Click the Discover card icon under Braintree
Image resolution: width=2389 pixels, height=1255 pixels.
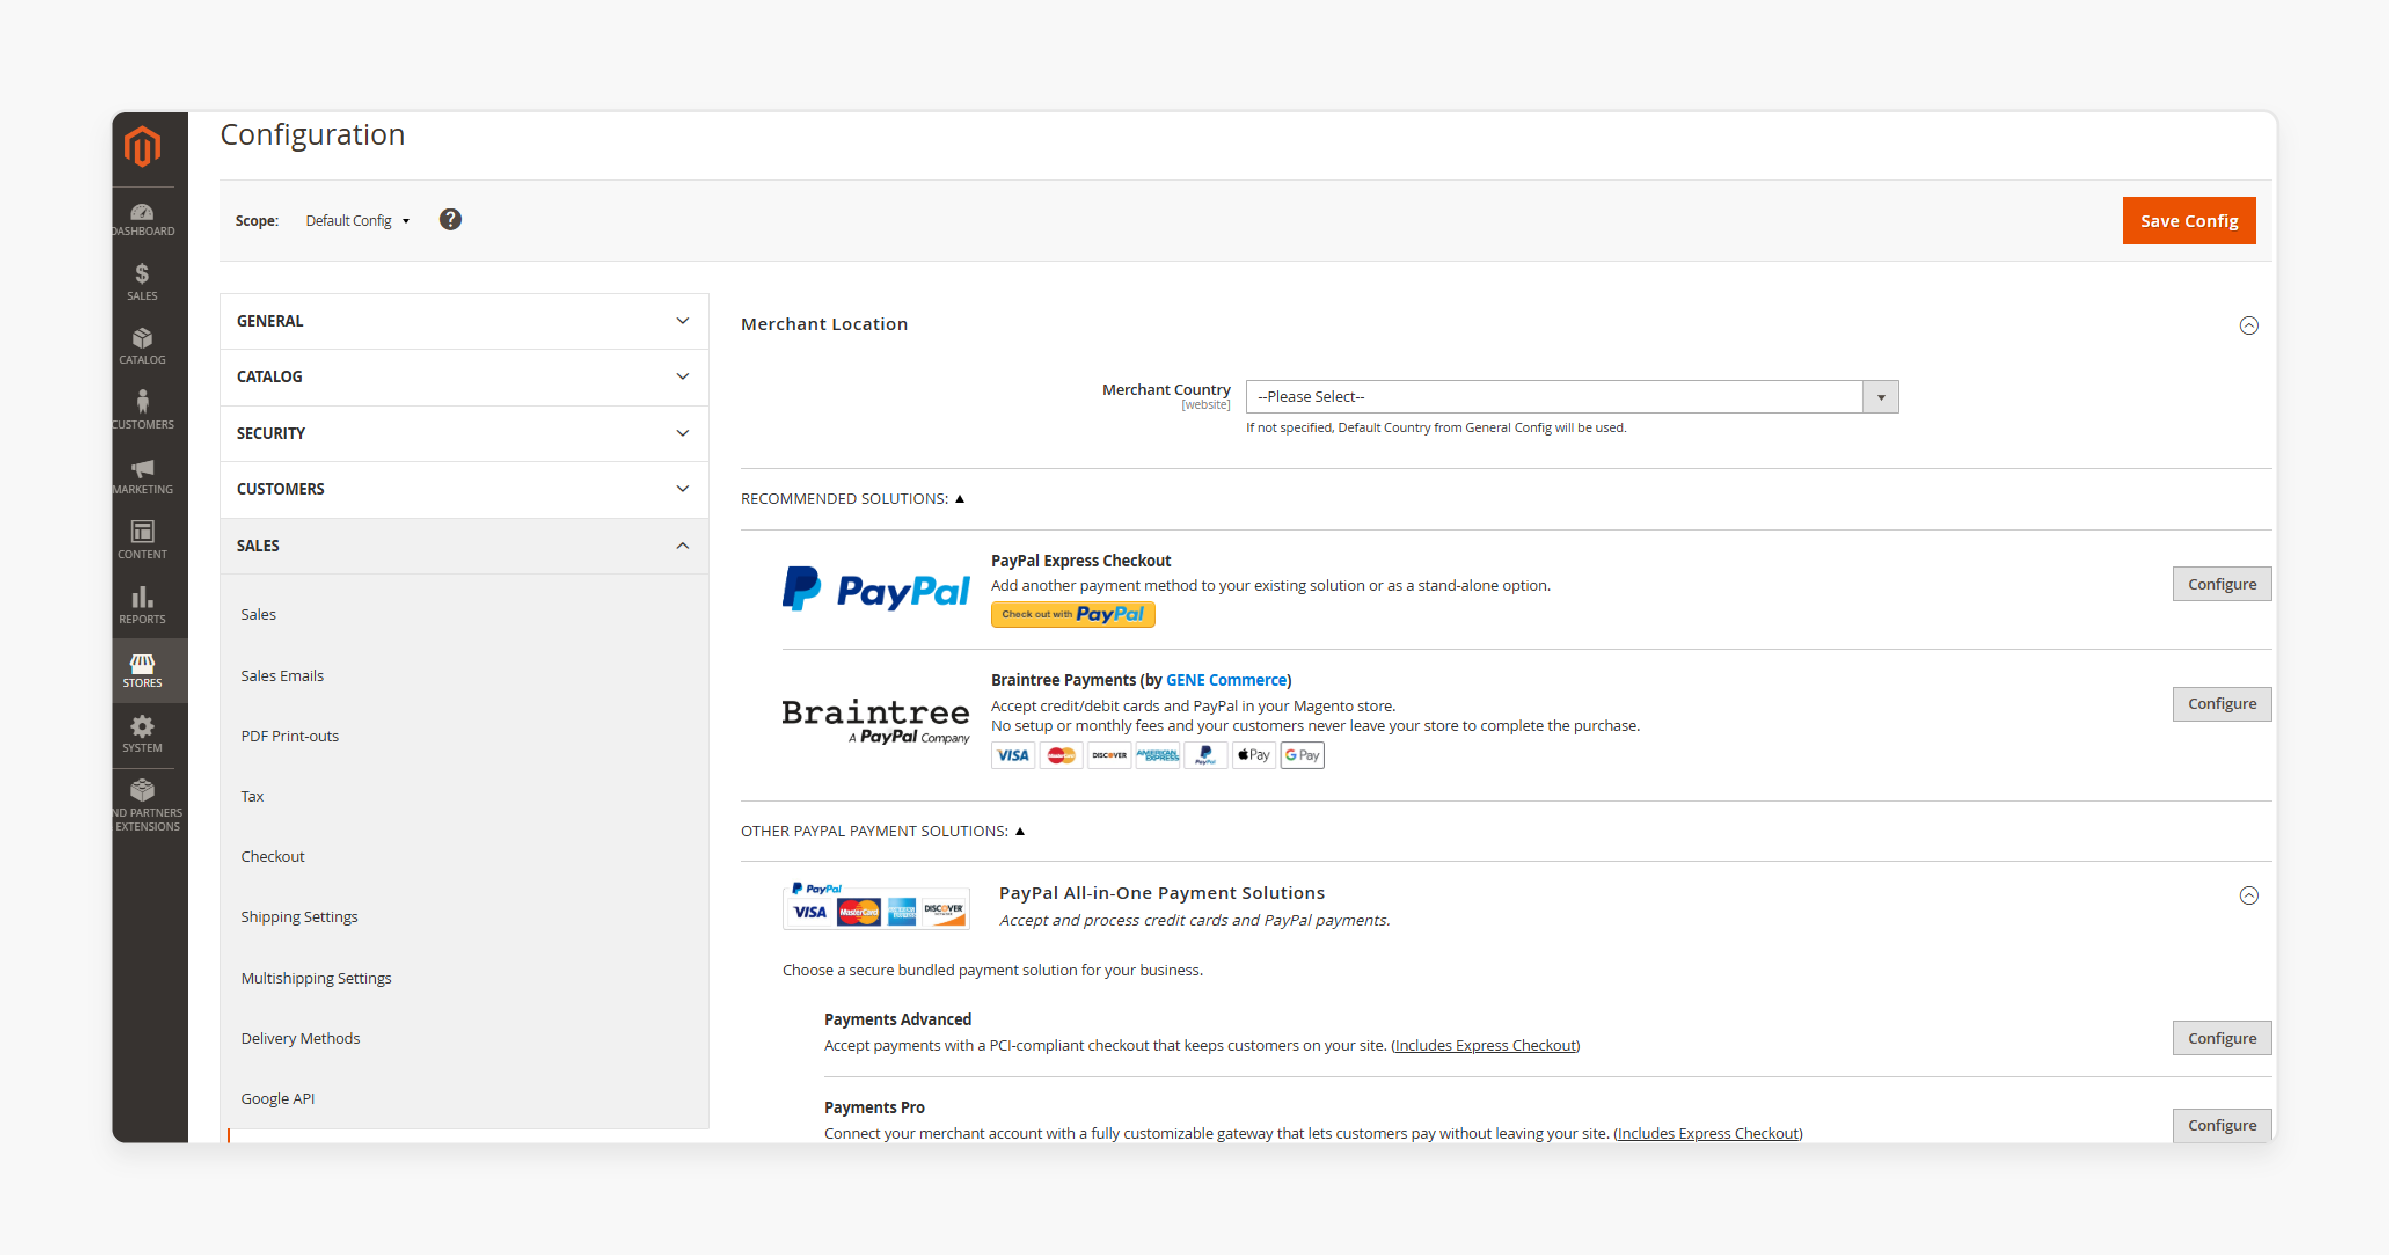1109,755
